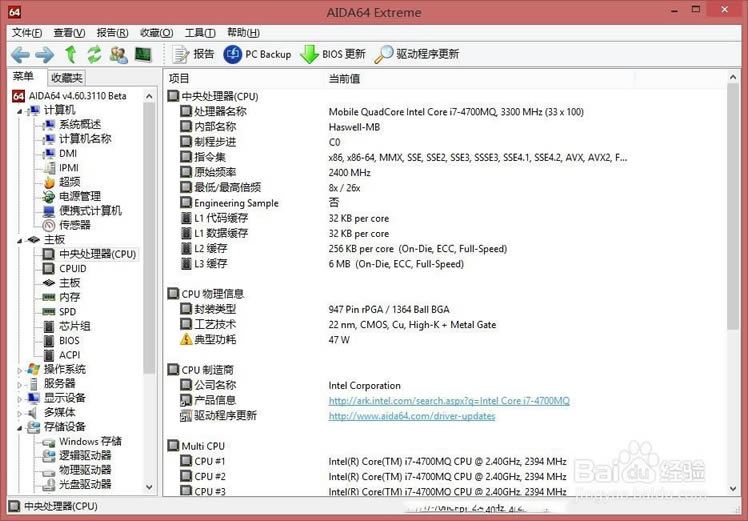The height and width of the screenshot is (521, 748).
Task: Open PC Backup from the toolbar
Action: click(x=256, y=54)
